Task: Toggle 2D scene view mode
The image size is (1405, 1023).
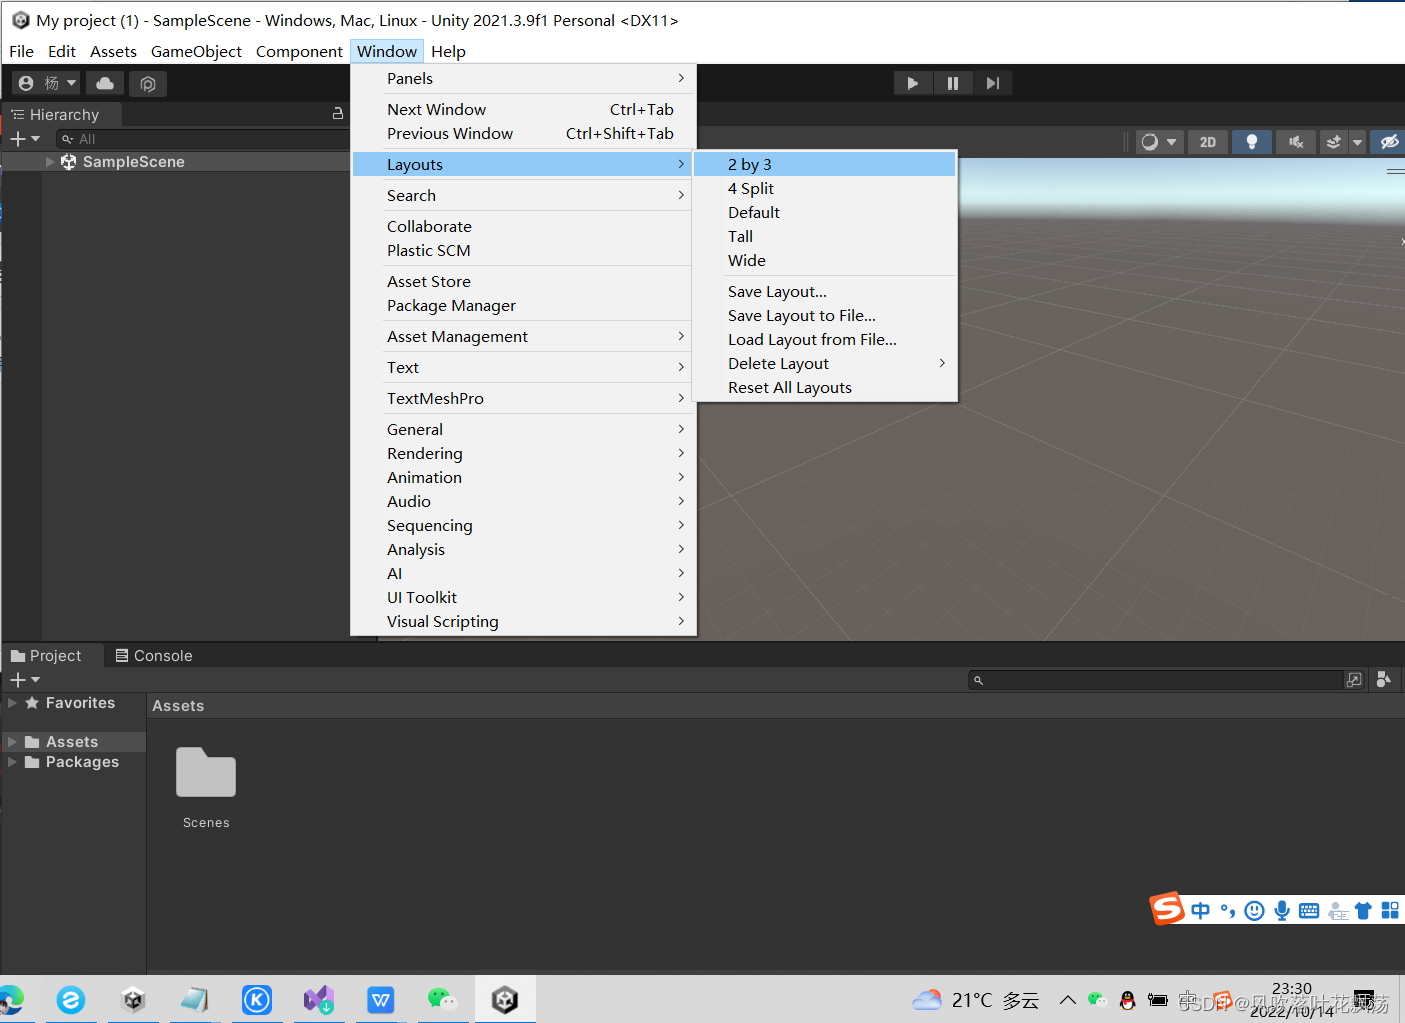Action: [1208, 142]
